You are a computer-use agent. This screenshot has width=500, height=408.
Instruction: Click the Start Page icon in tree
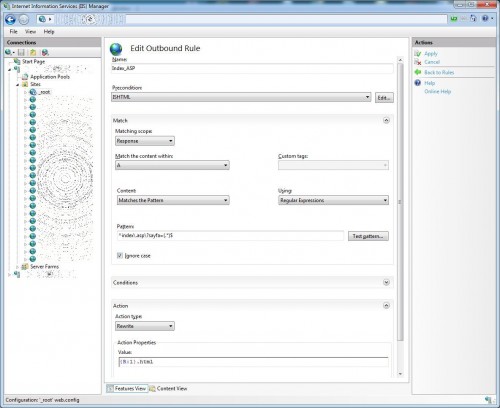coord(17,61)
